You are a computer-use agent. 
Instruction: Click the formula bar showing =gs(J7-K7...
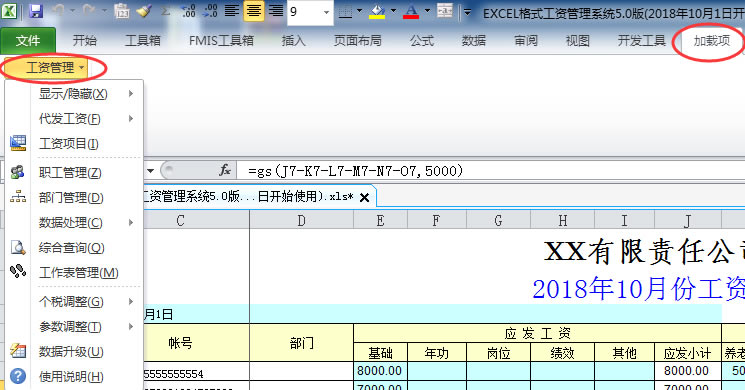pos(492,171)
